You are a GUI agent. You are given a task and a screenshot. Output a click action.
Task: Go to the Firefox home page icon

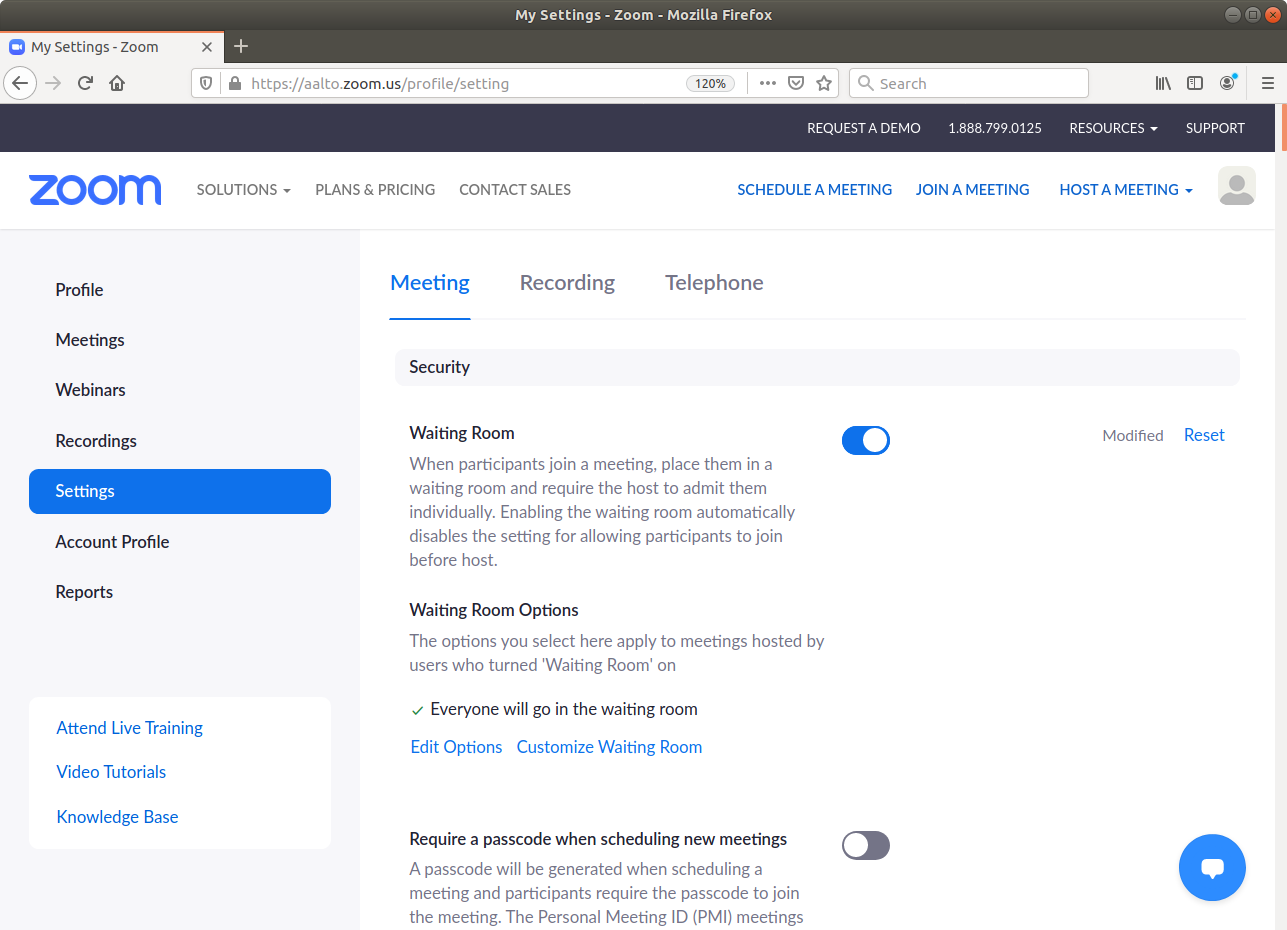click(x=117, y=83)
